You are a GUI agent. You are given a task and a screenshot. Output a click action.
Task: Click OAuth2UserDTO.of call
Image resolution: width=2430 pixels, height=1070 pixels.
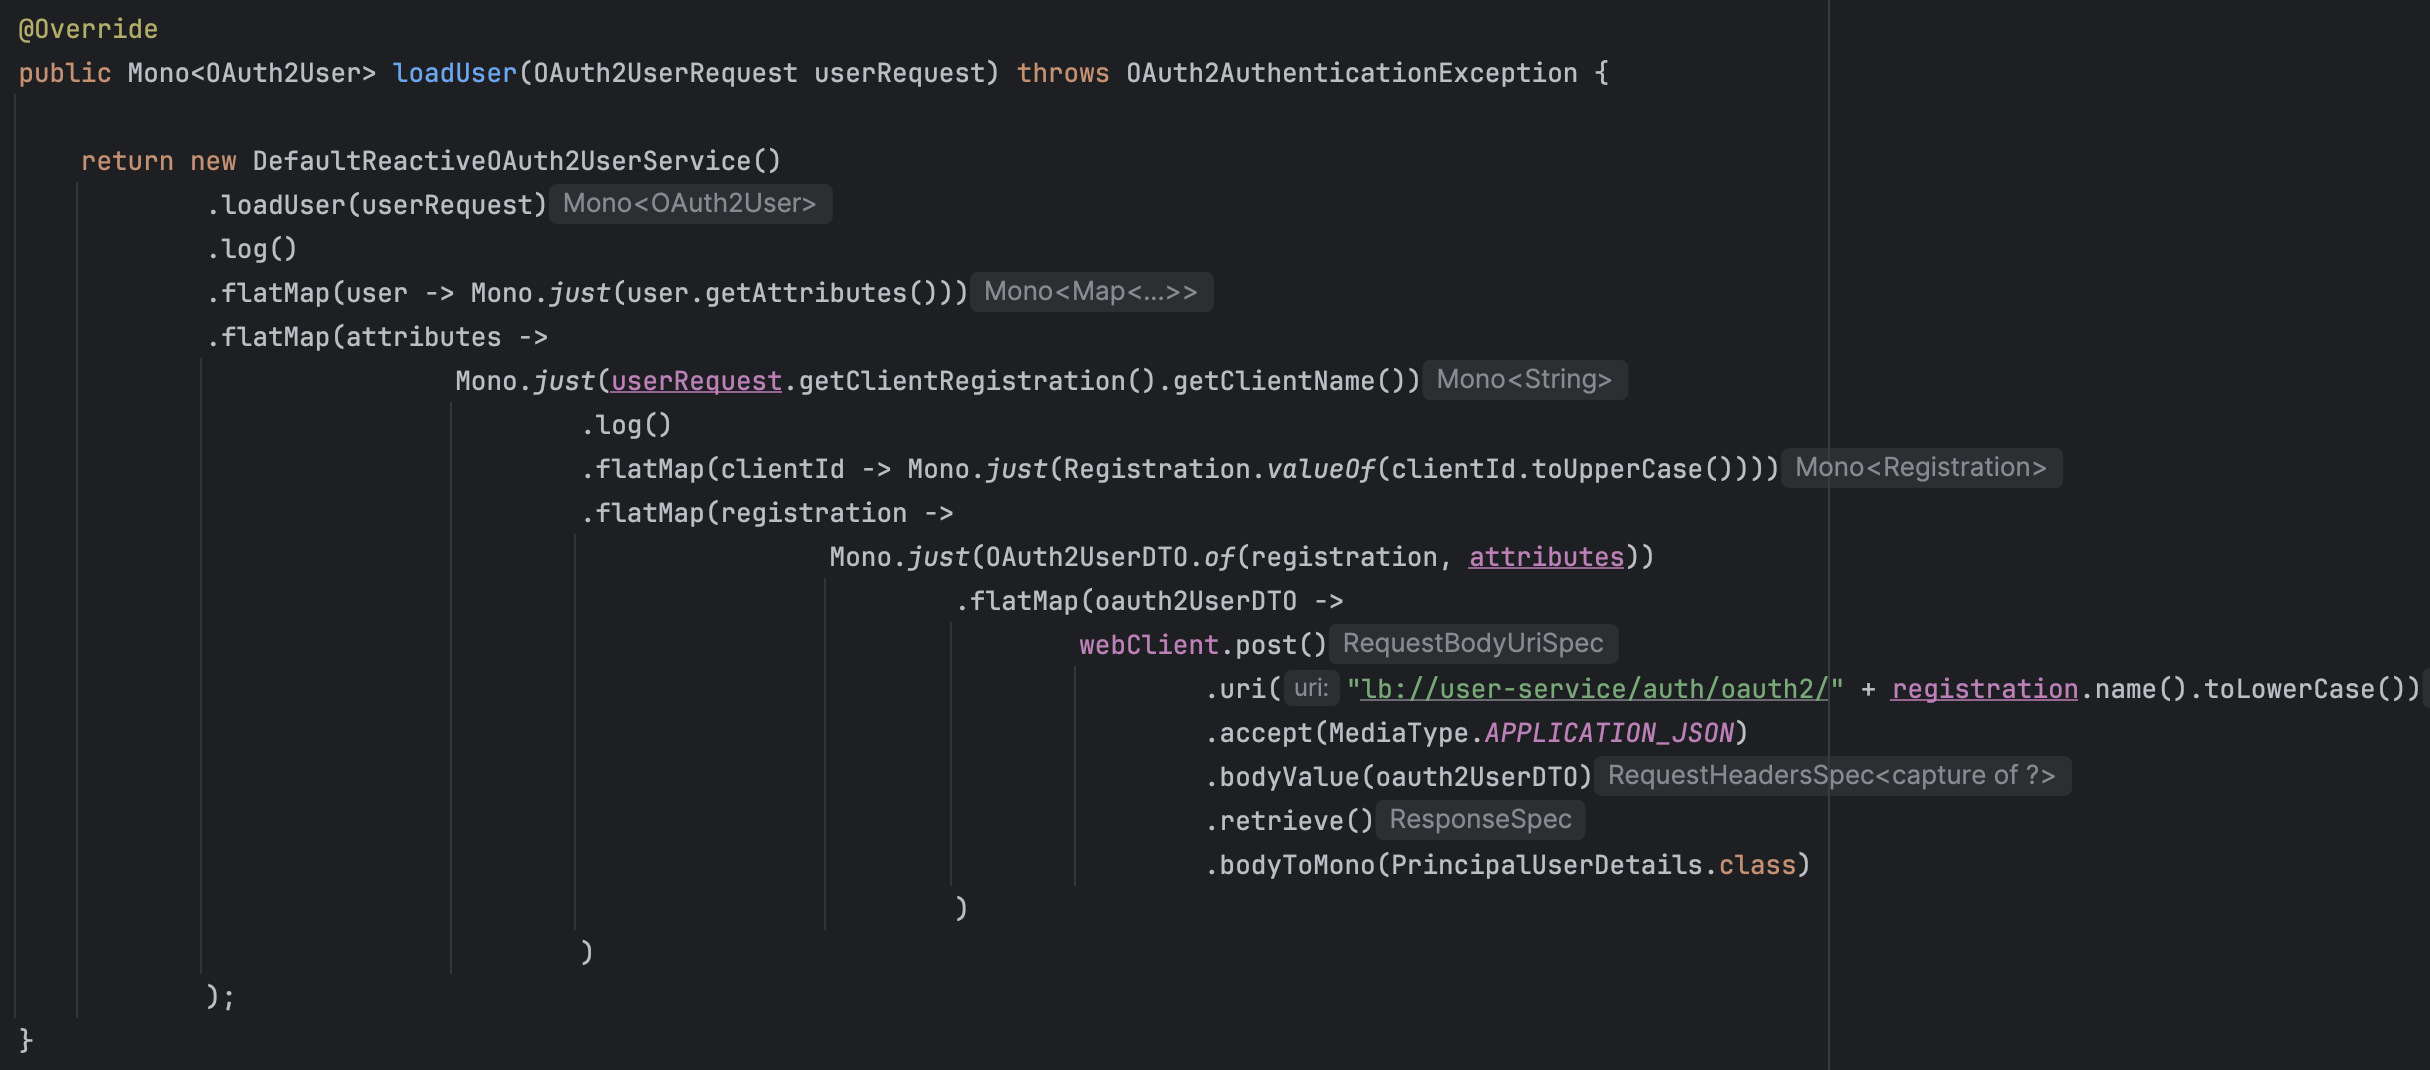1110,557
